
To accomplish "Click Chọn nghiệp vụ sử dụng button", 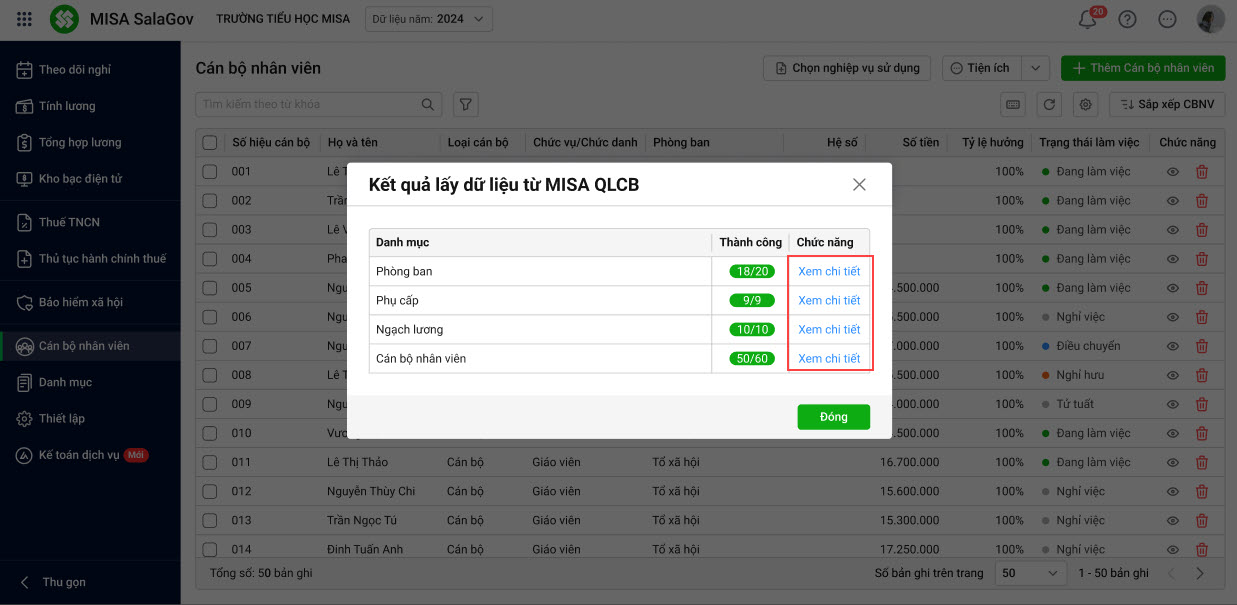I will pos(847,68).
